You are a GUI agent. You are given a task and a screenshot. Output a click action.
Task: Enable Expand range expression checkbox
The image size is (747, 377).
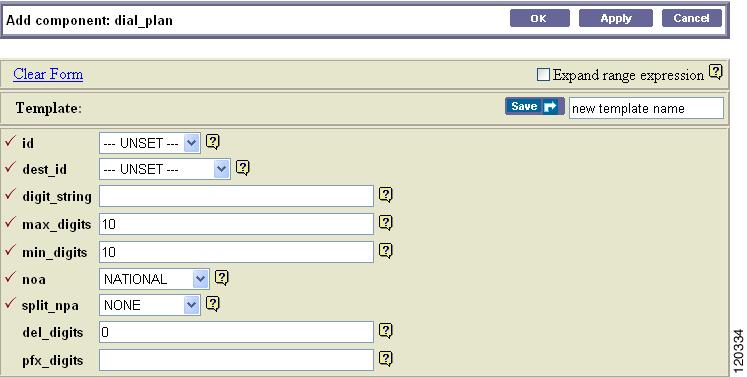click(543, 75)
